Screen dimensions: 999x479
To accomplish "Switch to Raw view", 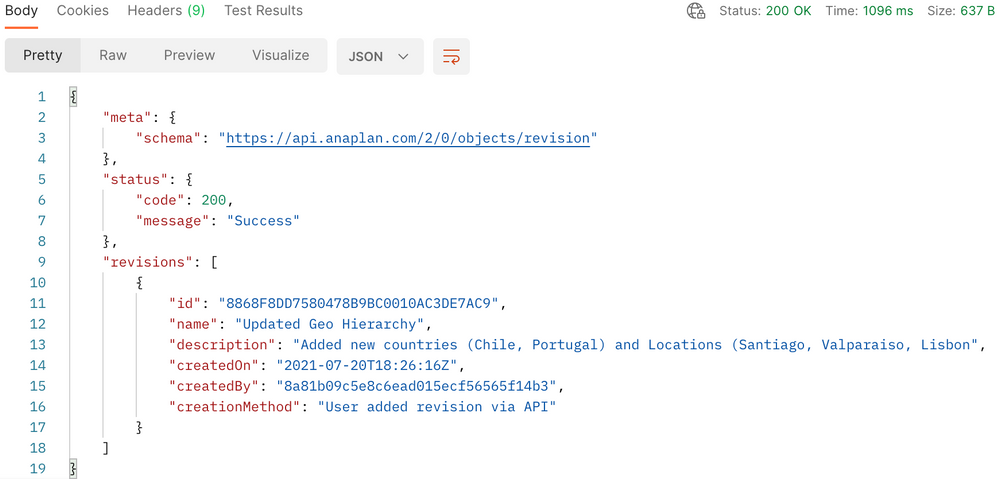I will tap(113, 55).
